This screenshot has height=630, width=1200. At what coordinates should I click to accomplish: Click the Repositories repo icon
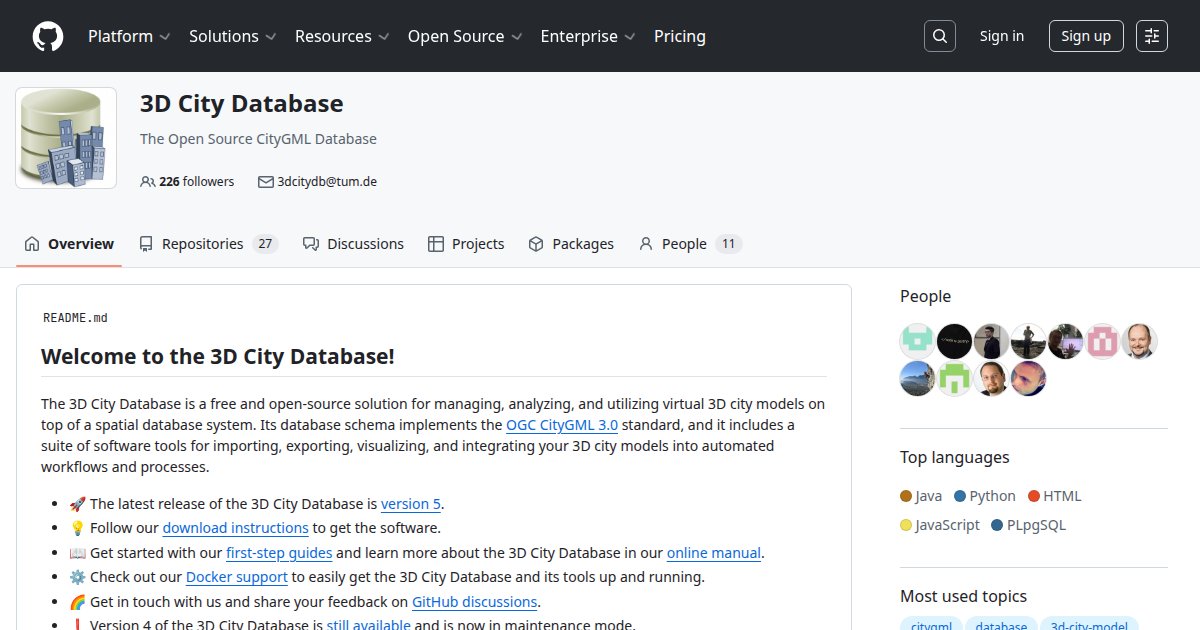(x=146, y=244)
